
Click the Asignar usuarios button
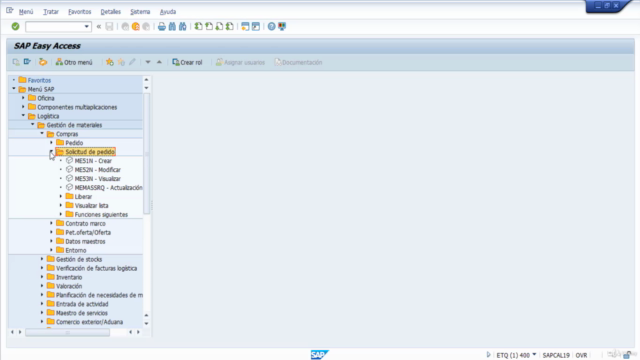[240, 62]
